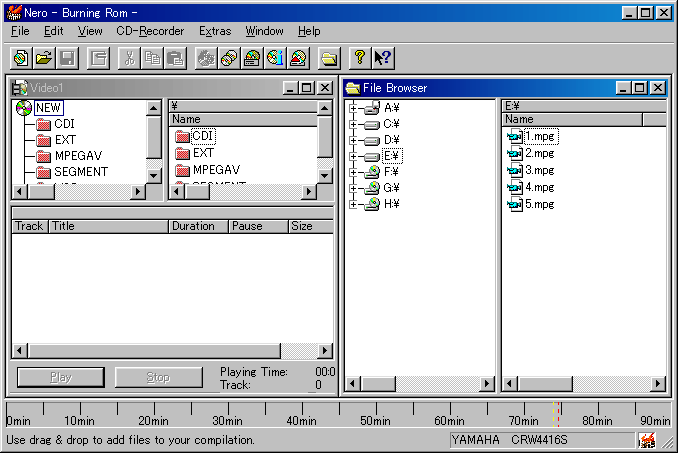This screenshot has height=453, width=678.
Task: Click the Track column header
Action: pyautogui.click(x=30, y=226)
